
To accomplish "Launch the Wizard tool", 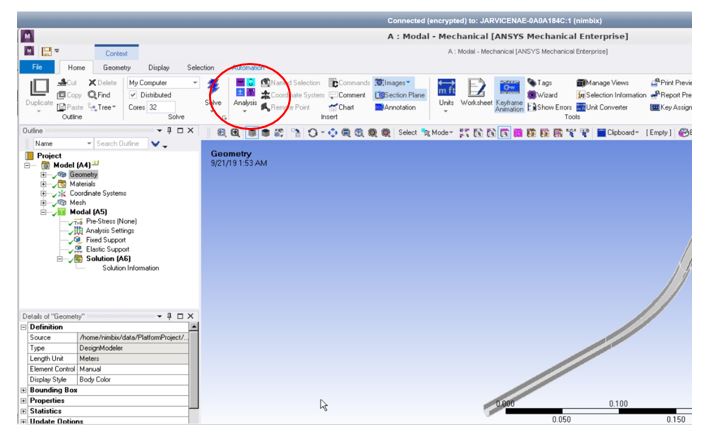I will tap(542, 95).
